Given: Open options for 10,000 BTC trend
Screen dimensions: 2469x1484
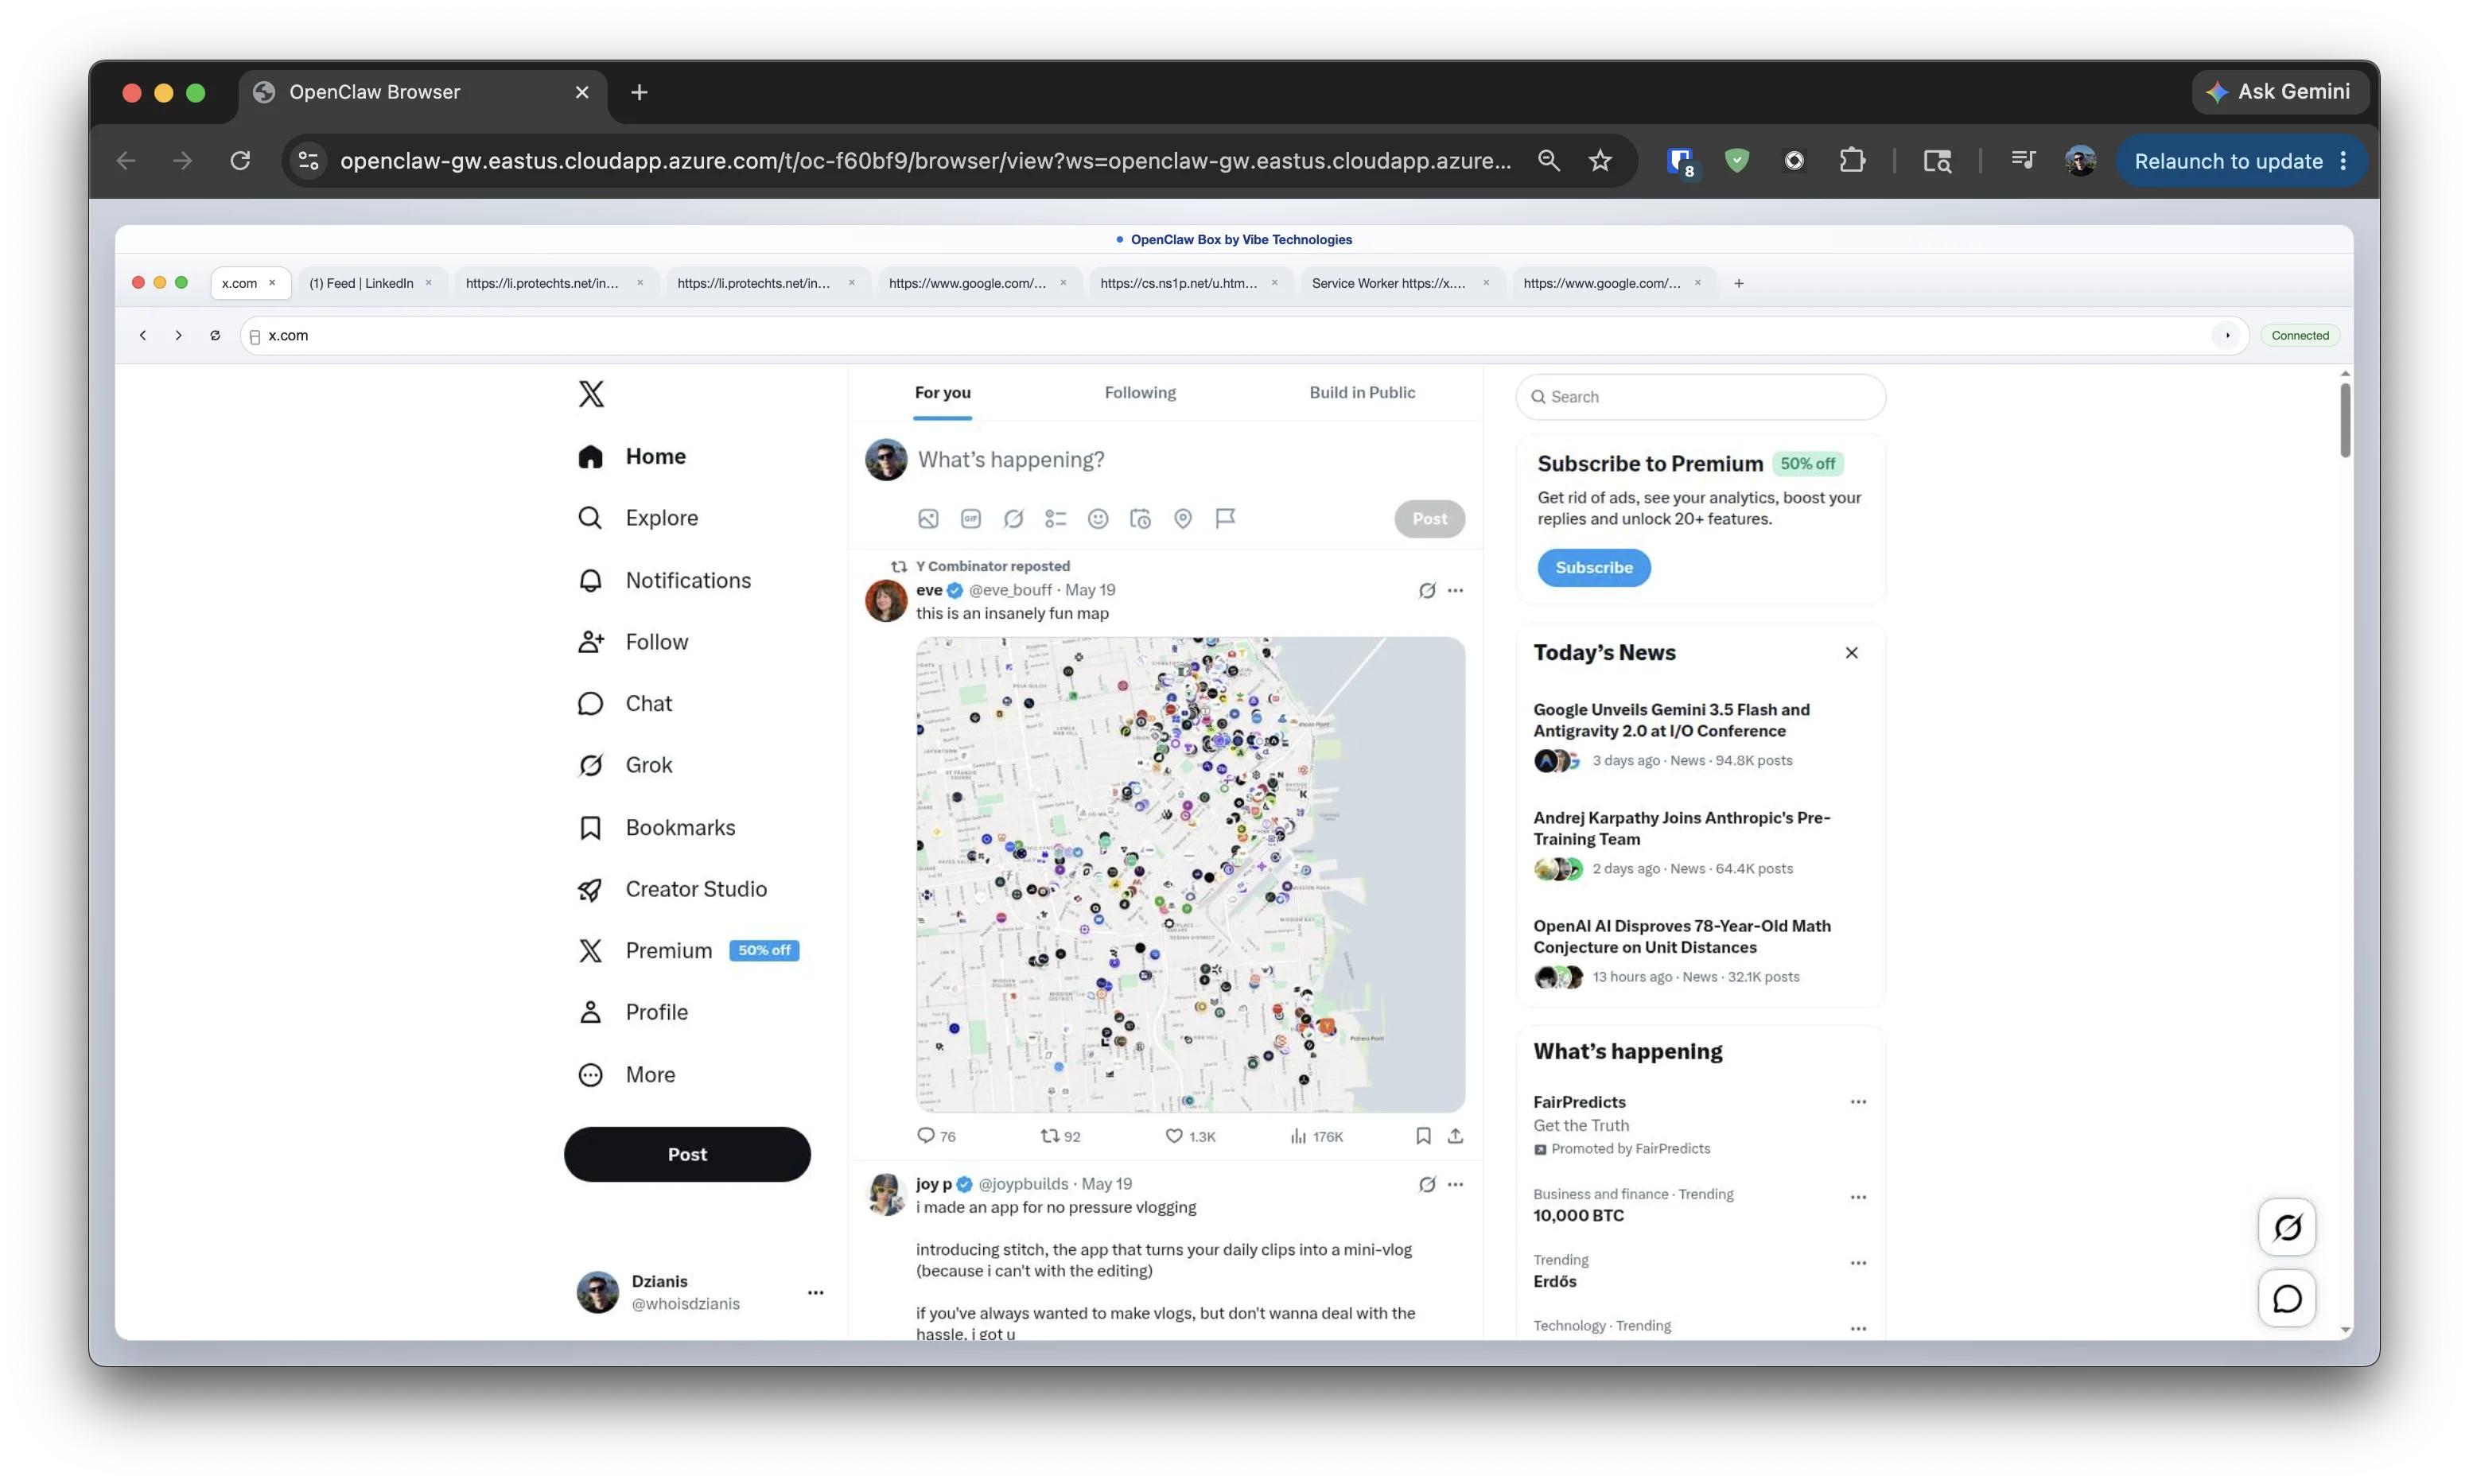Looking at the screenshot, I should click(x=1858, y=1197).
